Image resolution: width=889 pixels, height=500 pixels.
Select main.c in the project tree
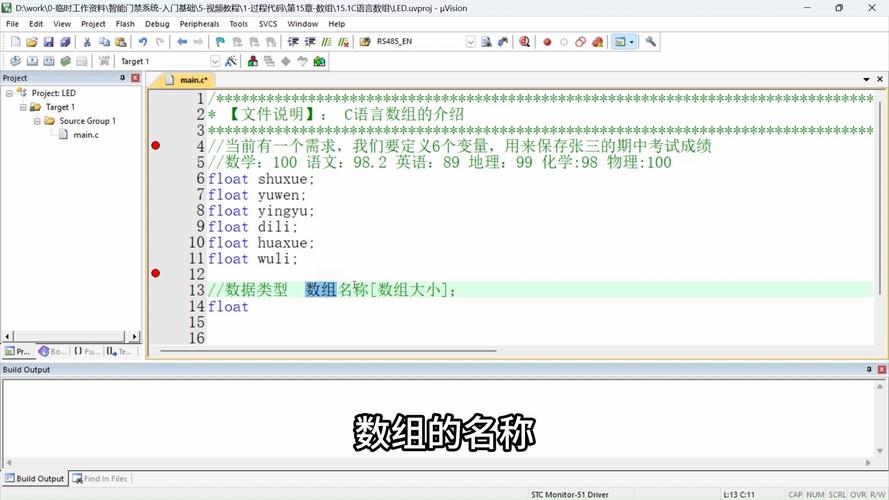(x=86, y=135)
